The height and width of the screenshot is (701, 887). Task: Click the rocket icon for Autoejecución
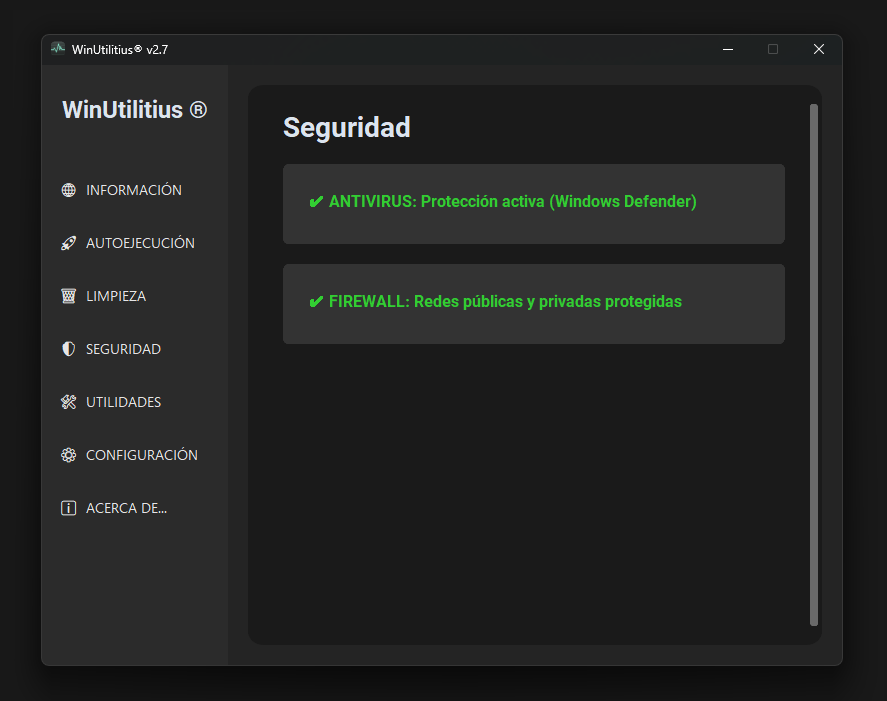[x=69, y=243]
